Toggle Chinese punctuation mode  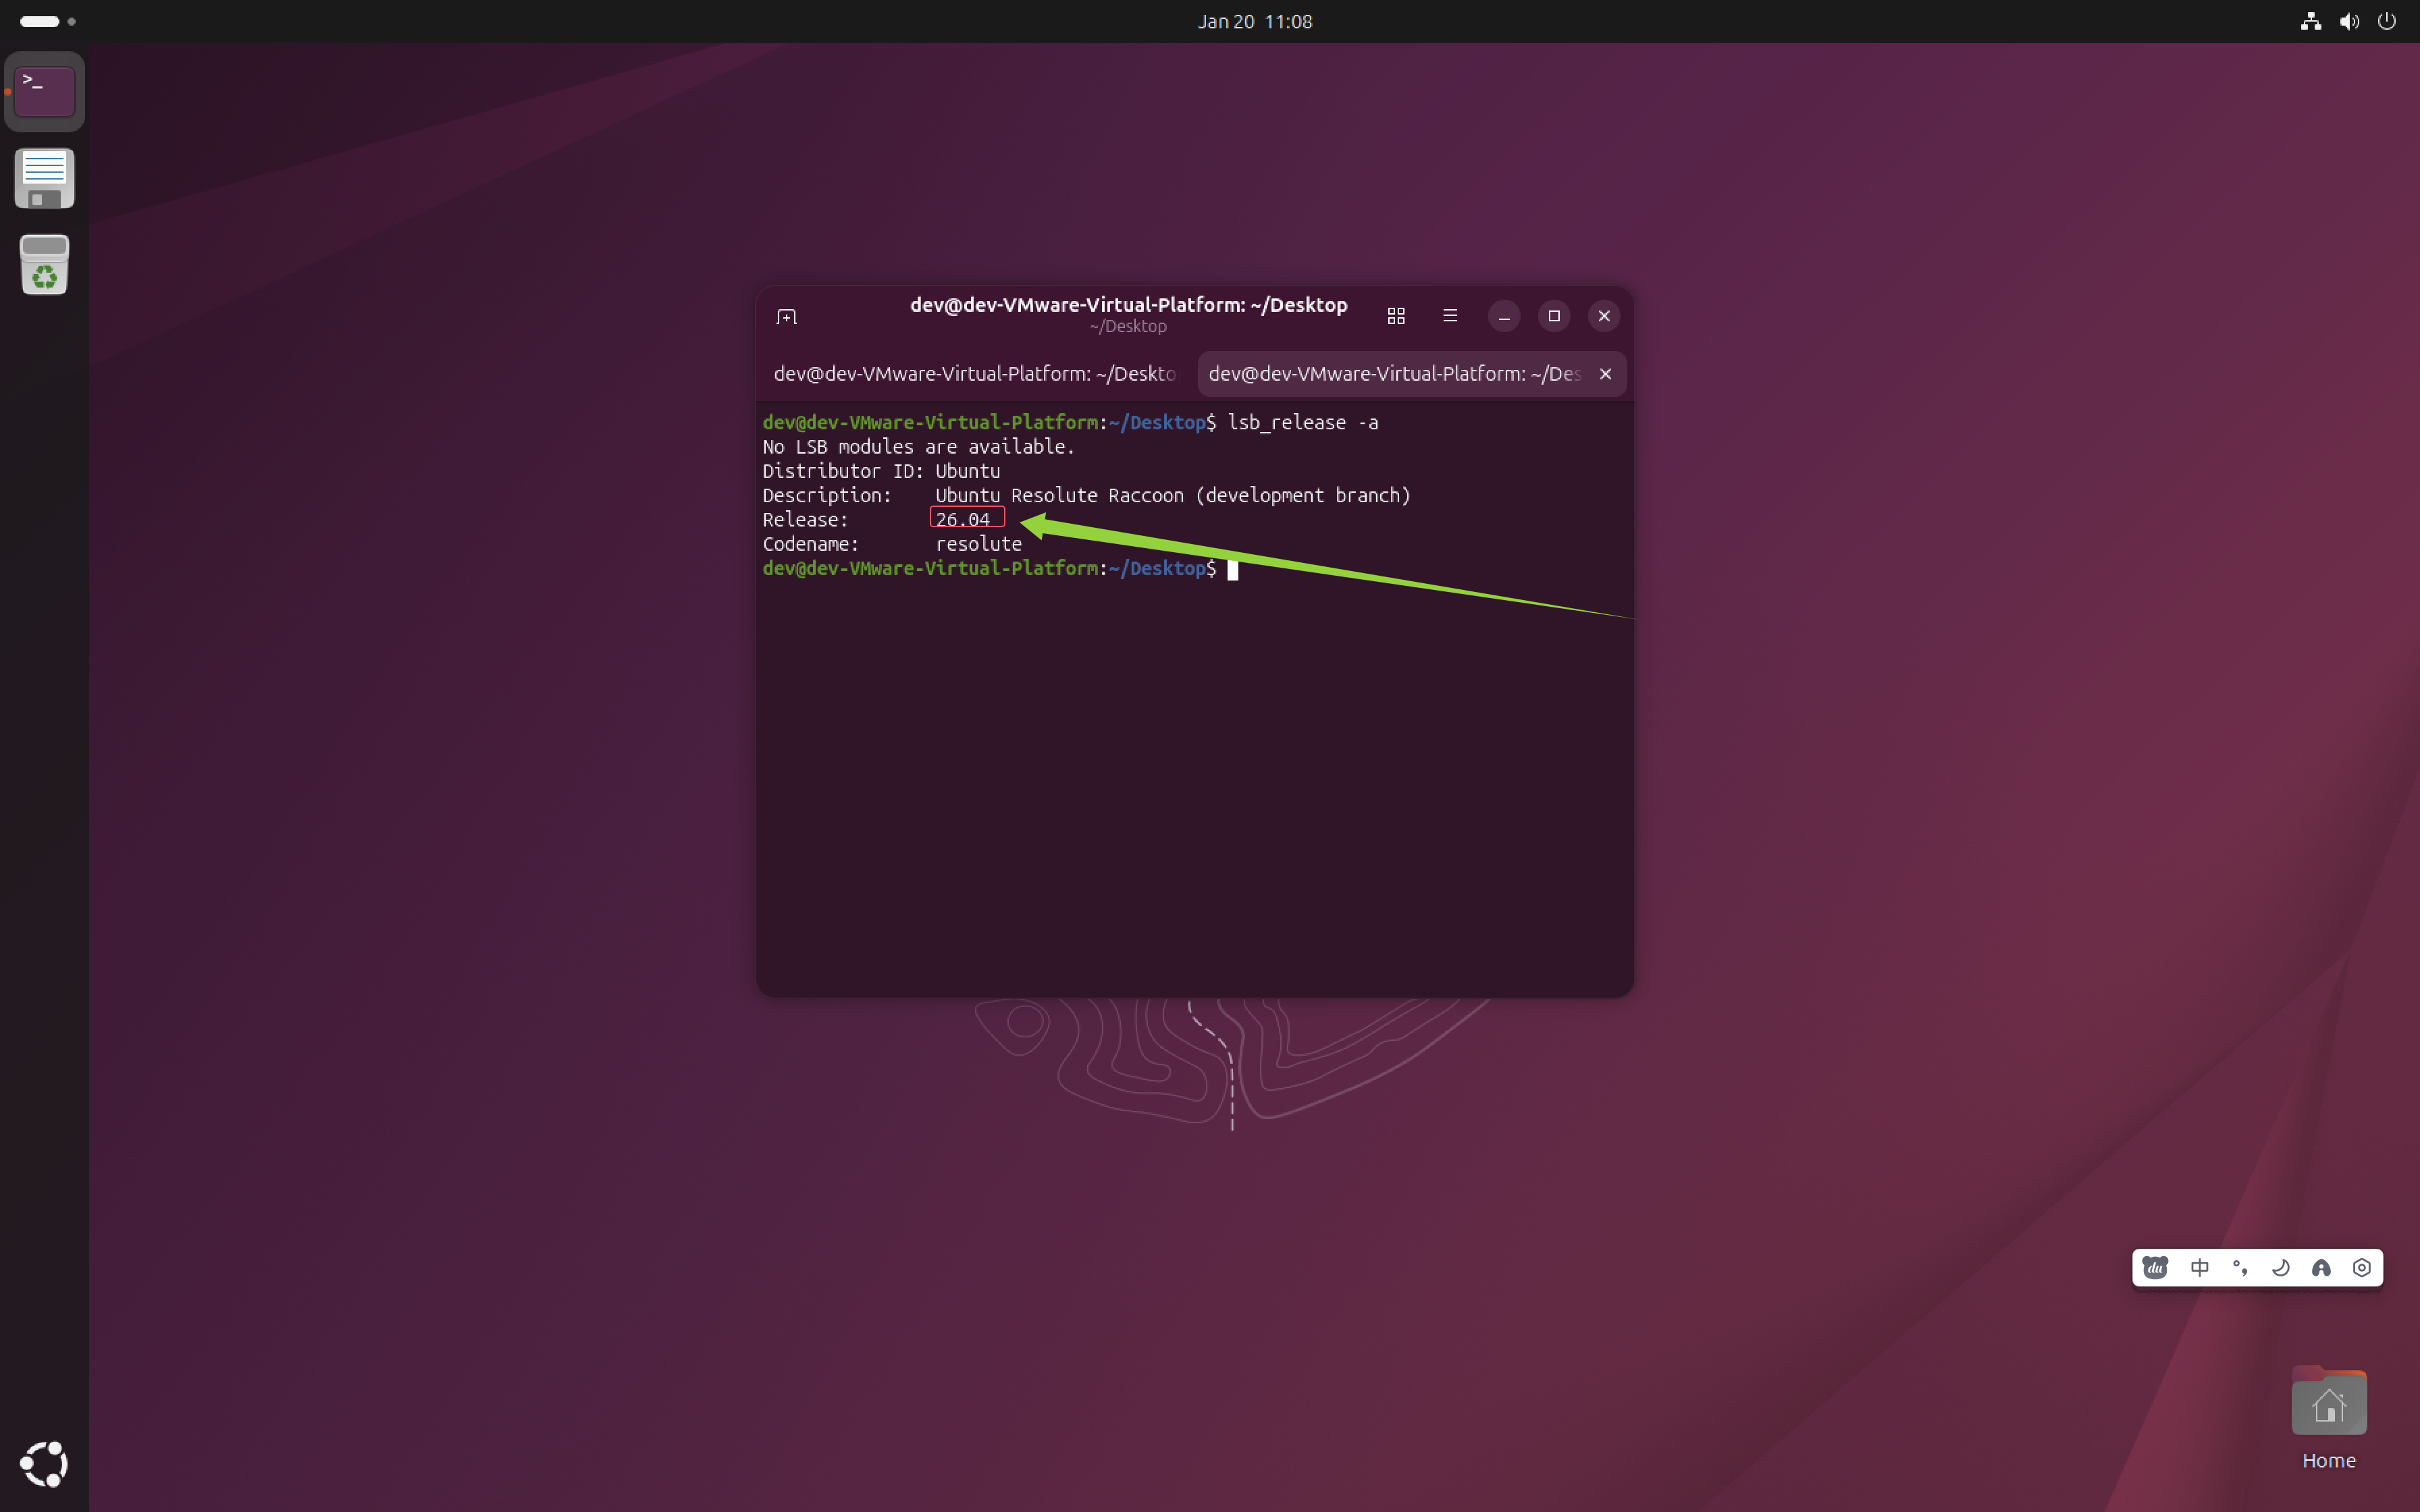2240,1268
